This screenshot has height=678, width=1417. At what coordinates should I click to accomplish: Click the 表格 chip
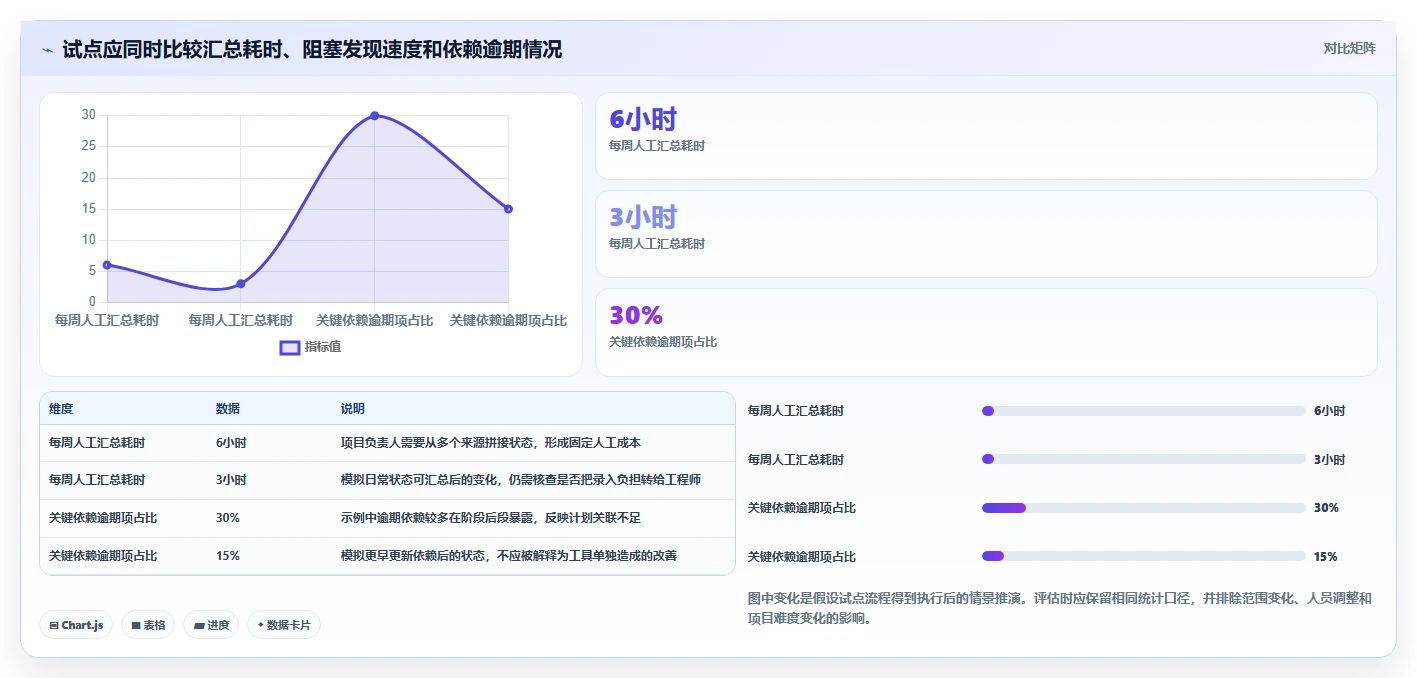coord(148,625)
